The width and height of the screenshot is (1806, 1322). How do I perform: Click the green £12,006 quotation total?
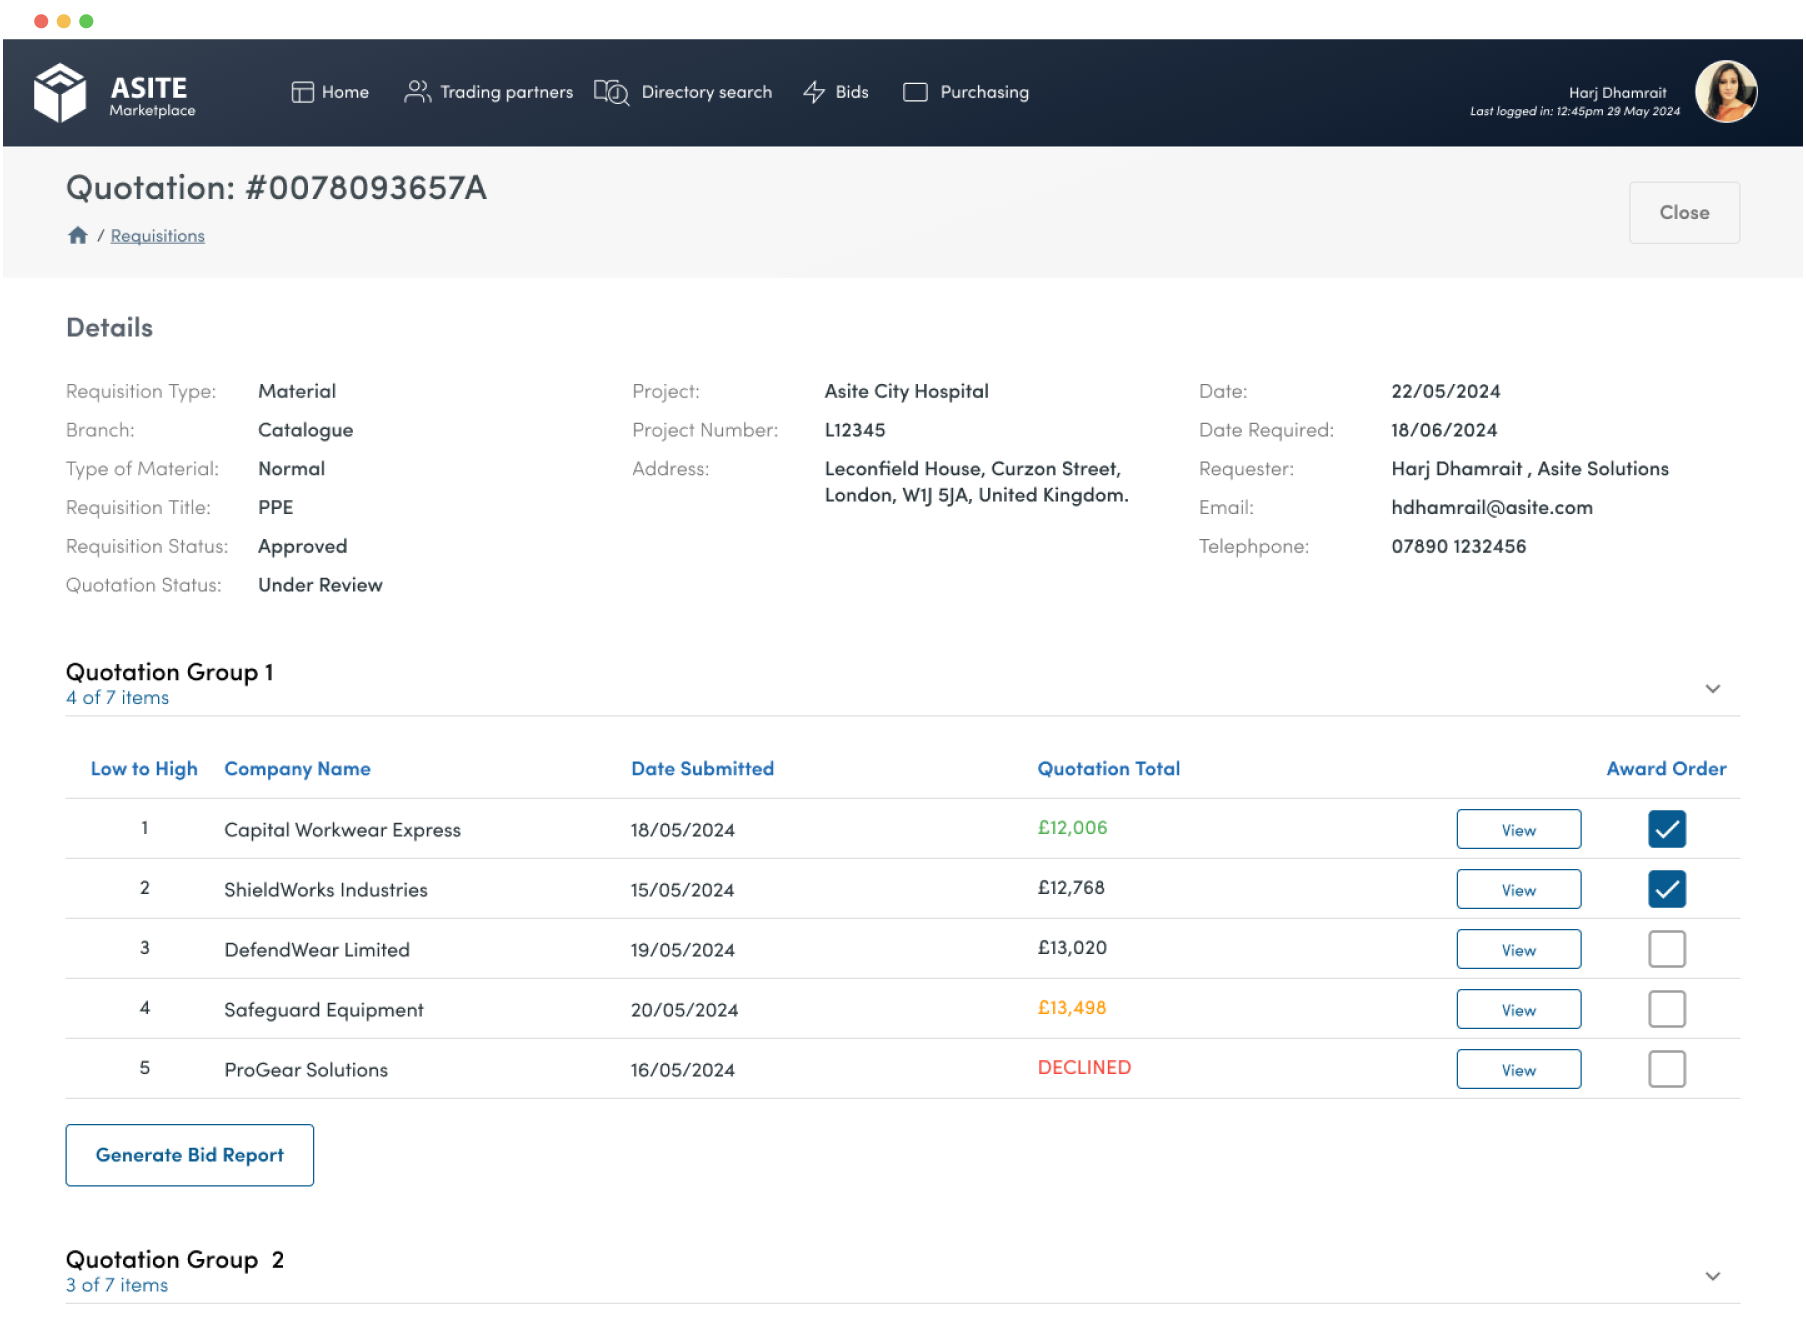click(1072, 828)
